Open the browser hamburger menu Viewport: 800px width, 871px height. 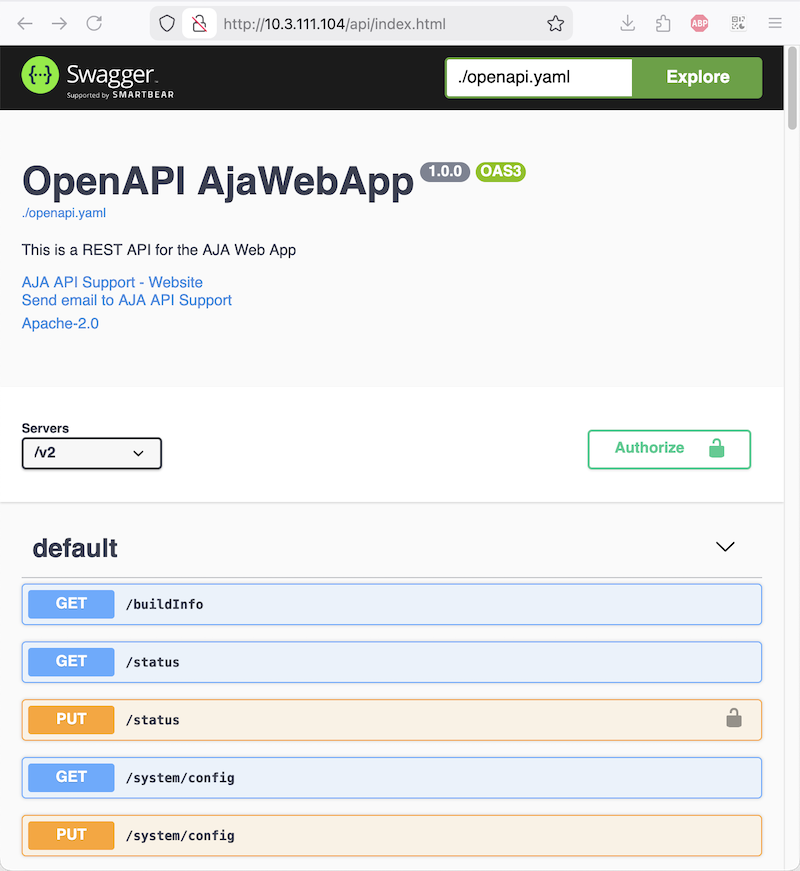pos(775,24)
